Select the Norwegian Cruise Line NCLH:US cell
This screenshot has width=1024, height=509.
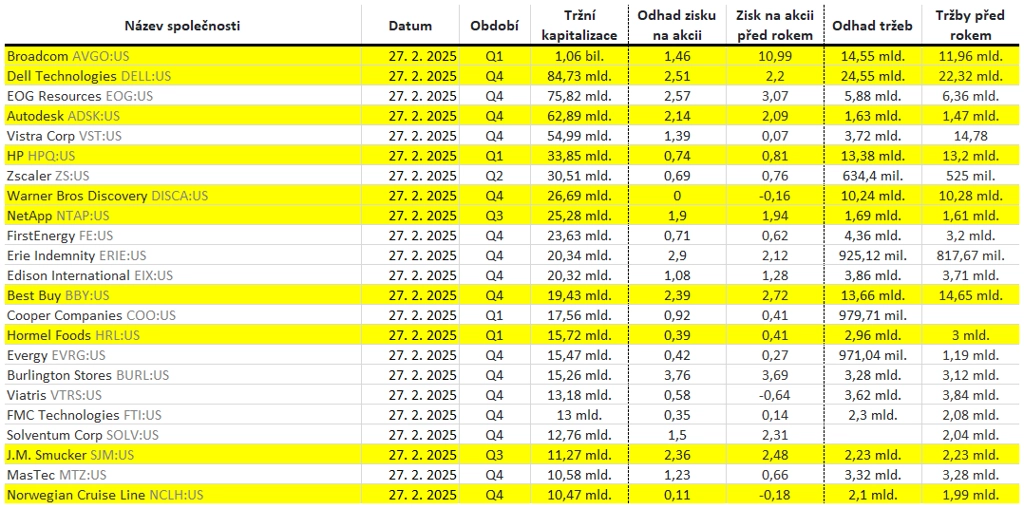click(x=182, y=495)
